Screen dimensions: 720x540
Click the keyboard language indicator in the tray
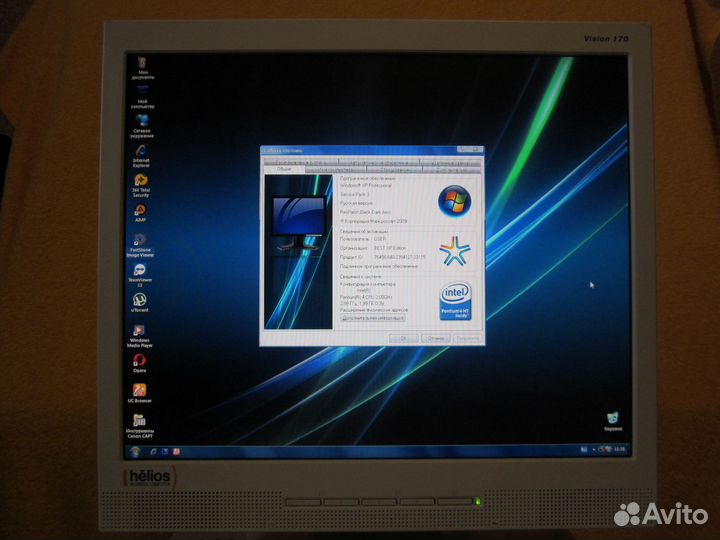point(584,449)
